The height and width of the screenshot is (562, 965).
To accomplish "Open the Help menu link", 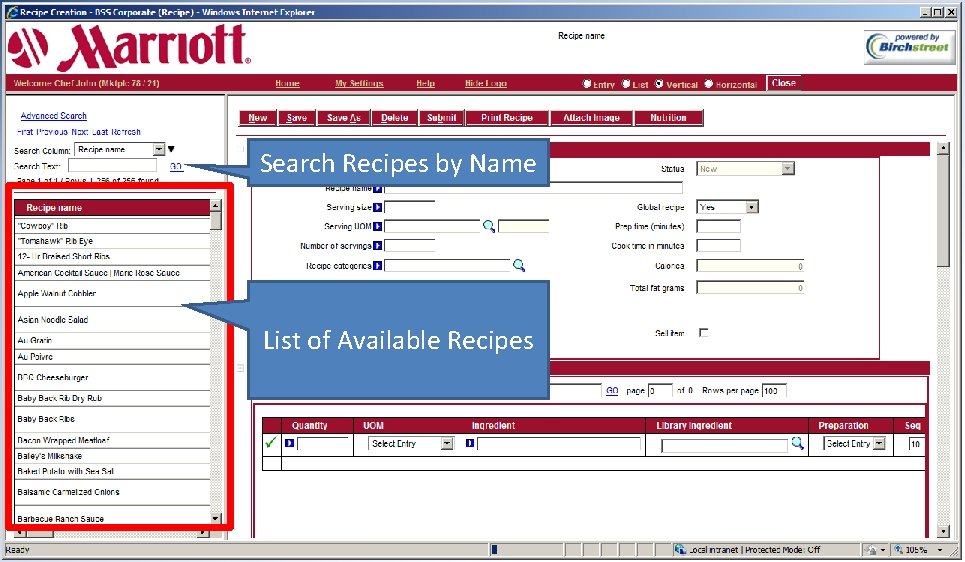I will tap(425, 84).
